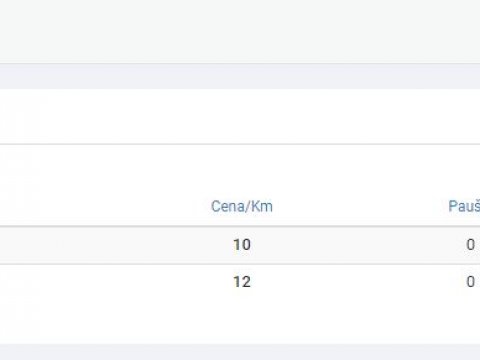Click the lavender band at the bottom

pyautogui.click(x=240, y=352)
